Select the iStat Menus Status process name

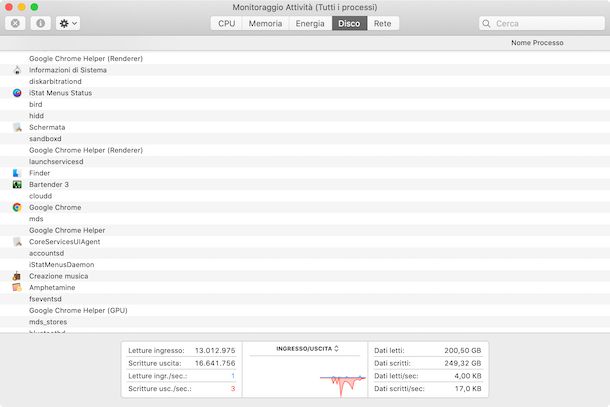[60, 93]
